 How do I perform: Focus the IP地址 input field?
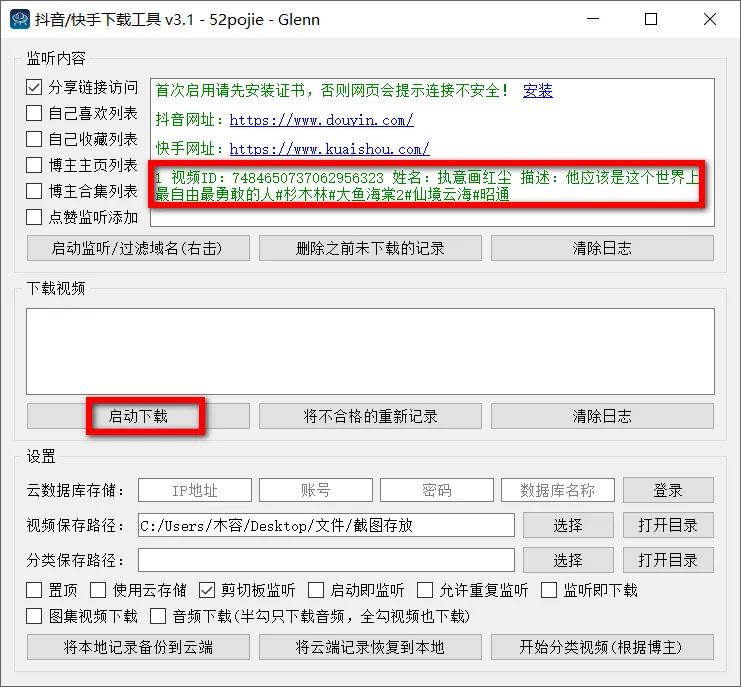pyautogui.click(x=195, y=490)
